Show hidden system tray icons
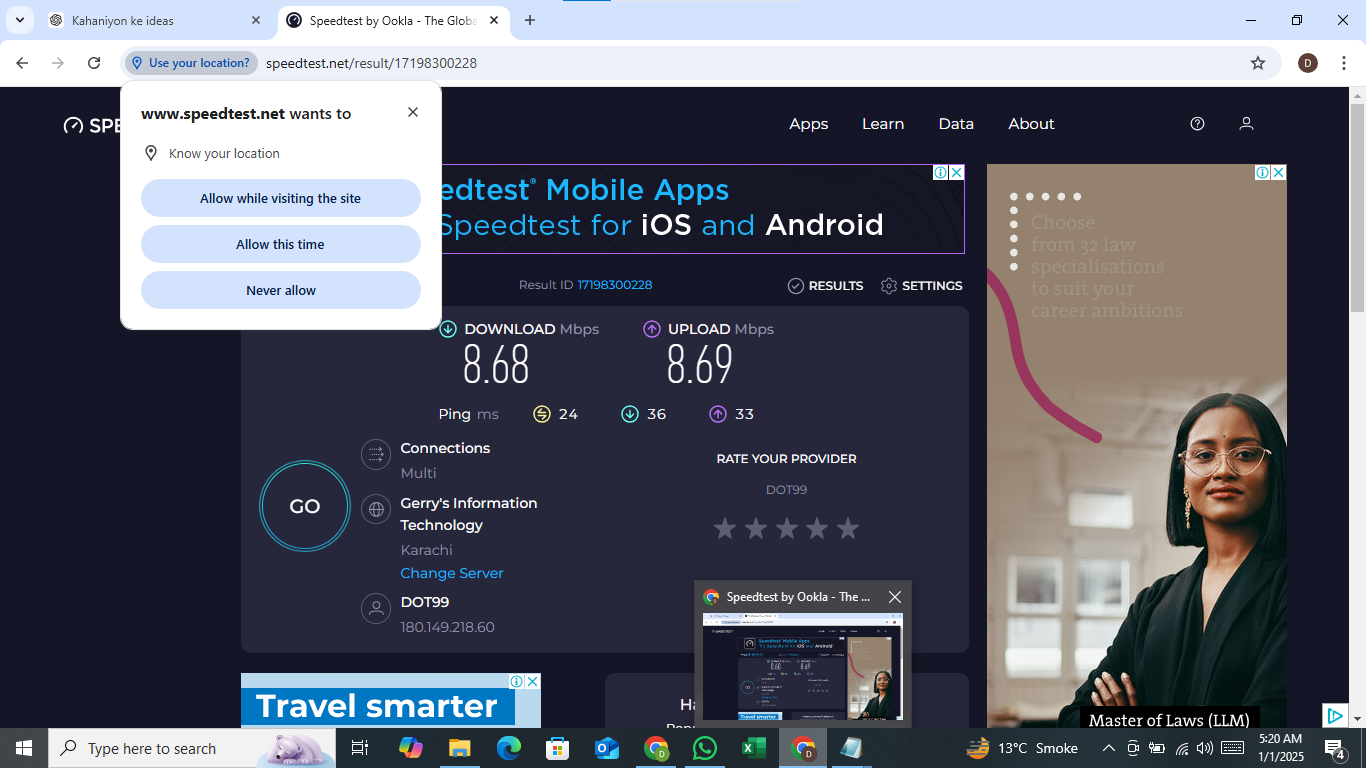The height and width of the screenshot is (768, 1366). pos(1109,748)
